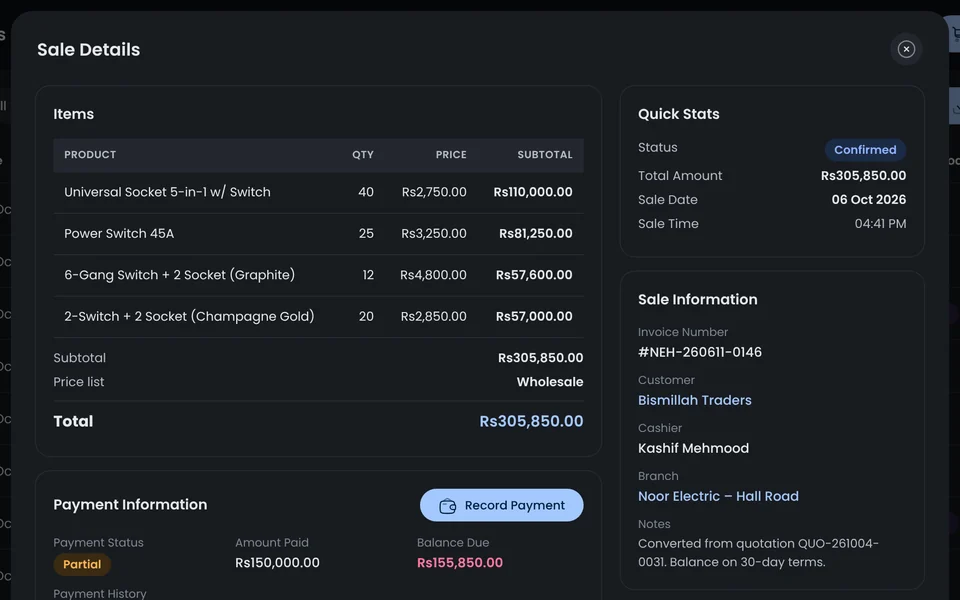Screen dimensions: 960x600
Task: Close the Sale Details dialog
Action: [906, 49]
